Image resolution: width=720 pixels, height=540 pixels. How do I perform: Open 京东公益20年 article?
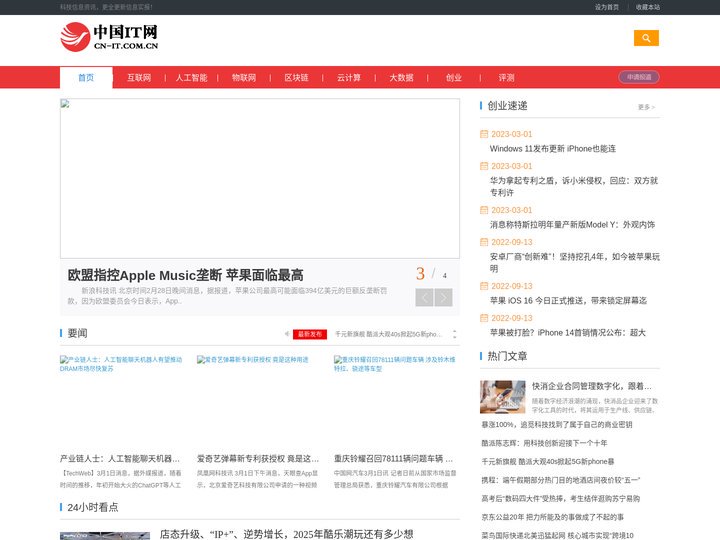coord(552,517)
